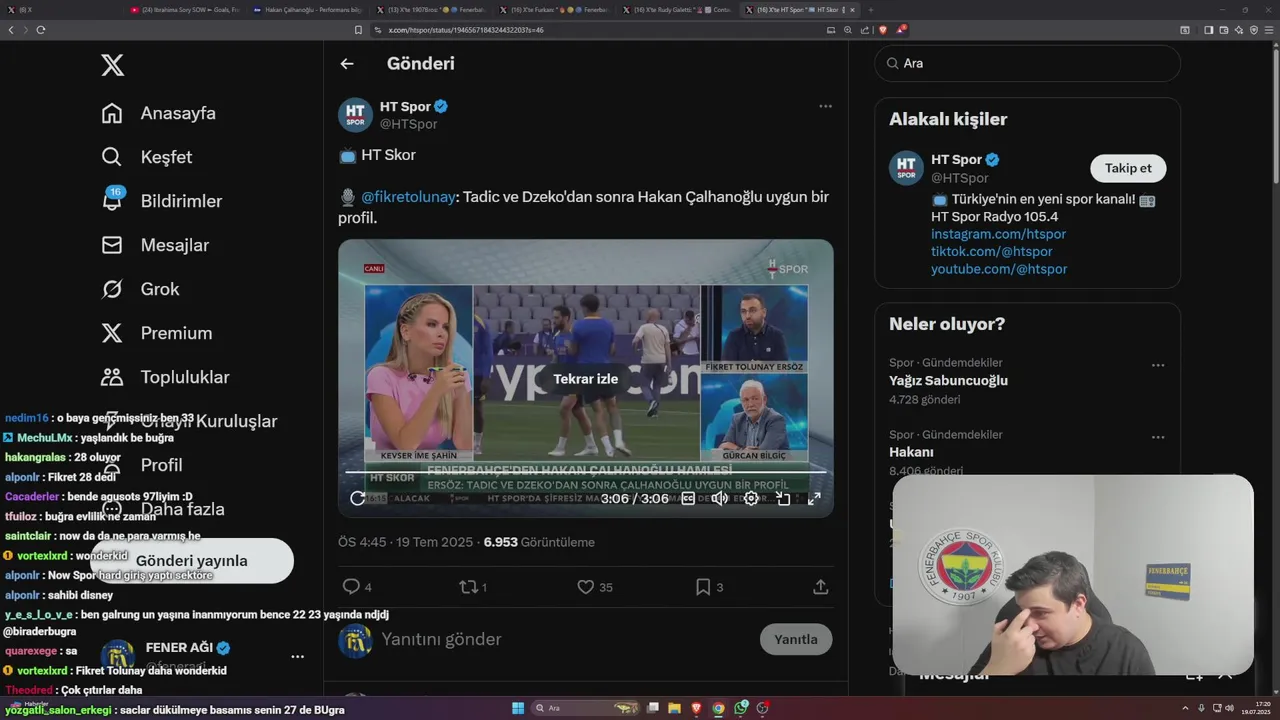The height and width of the screenshot is (720, 1280).
Task: Open Grok from sidebar
Action: pos(140,289)
